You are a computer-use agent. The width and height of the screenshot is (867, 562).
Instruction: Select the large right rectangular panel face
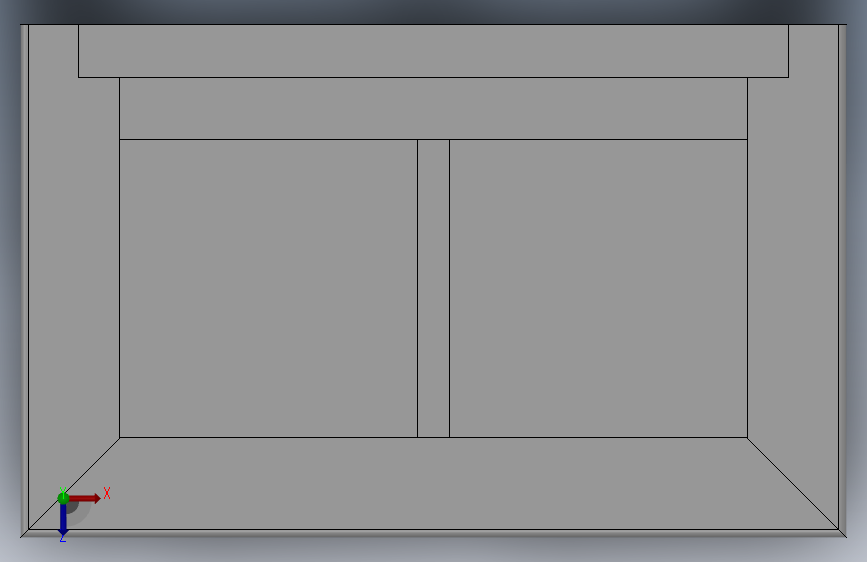[x=598, y=288]
